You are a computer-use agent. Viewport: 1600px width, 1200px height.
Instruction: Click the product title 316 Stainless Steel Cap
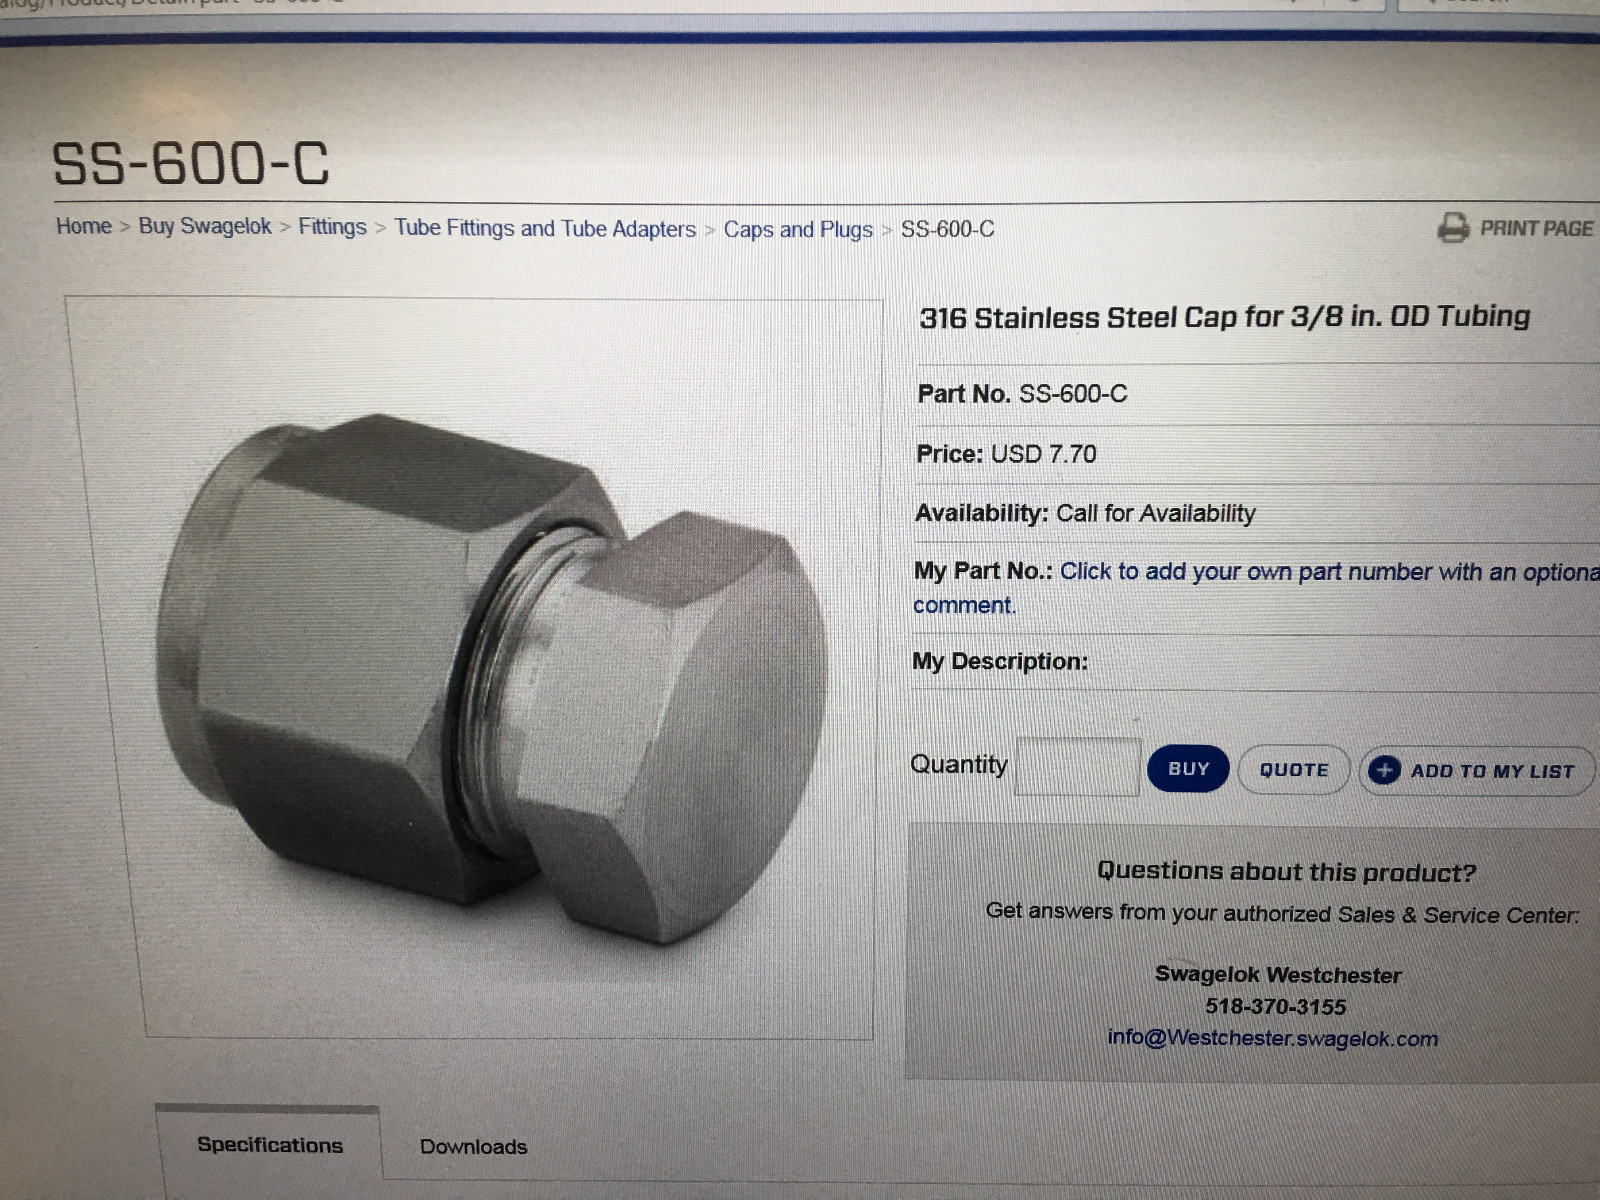point(1225,317)
